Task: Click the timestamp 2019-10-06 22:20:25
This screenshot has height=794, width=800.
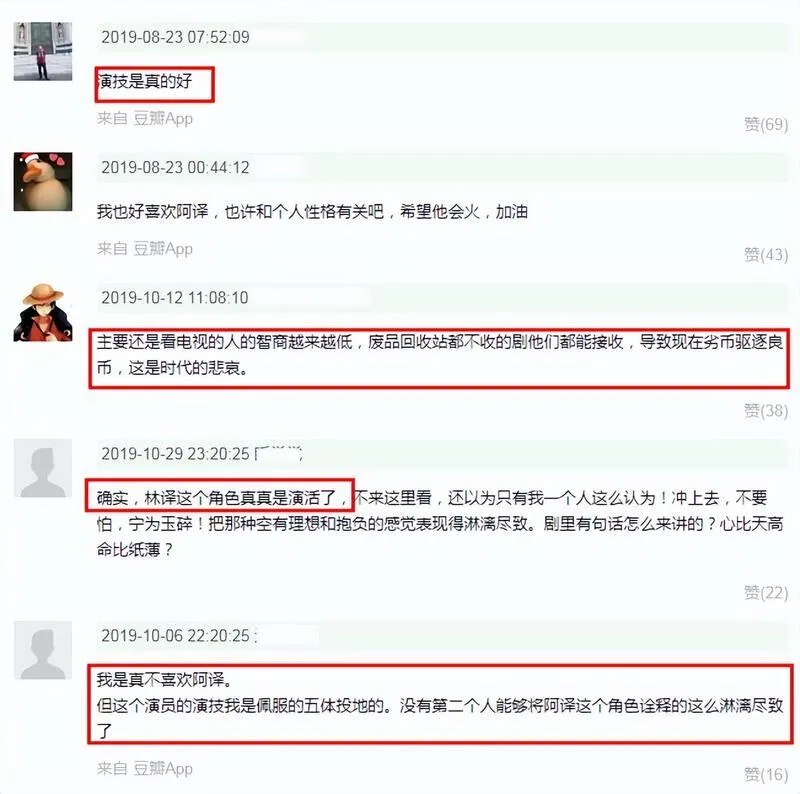Action: tap(176, 636)
